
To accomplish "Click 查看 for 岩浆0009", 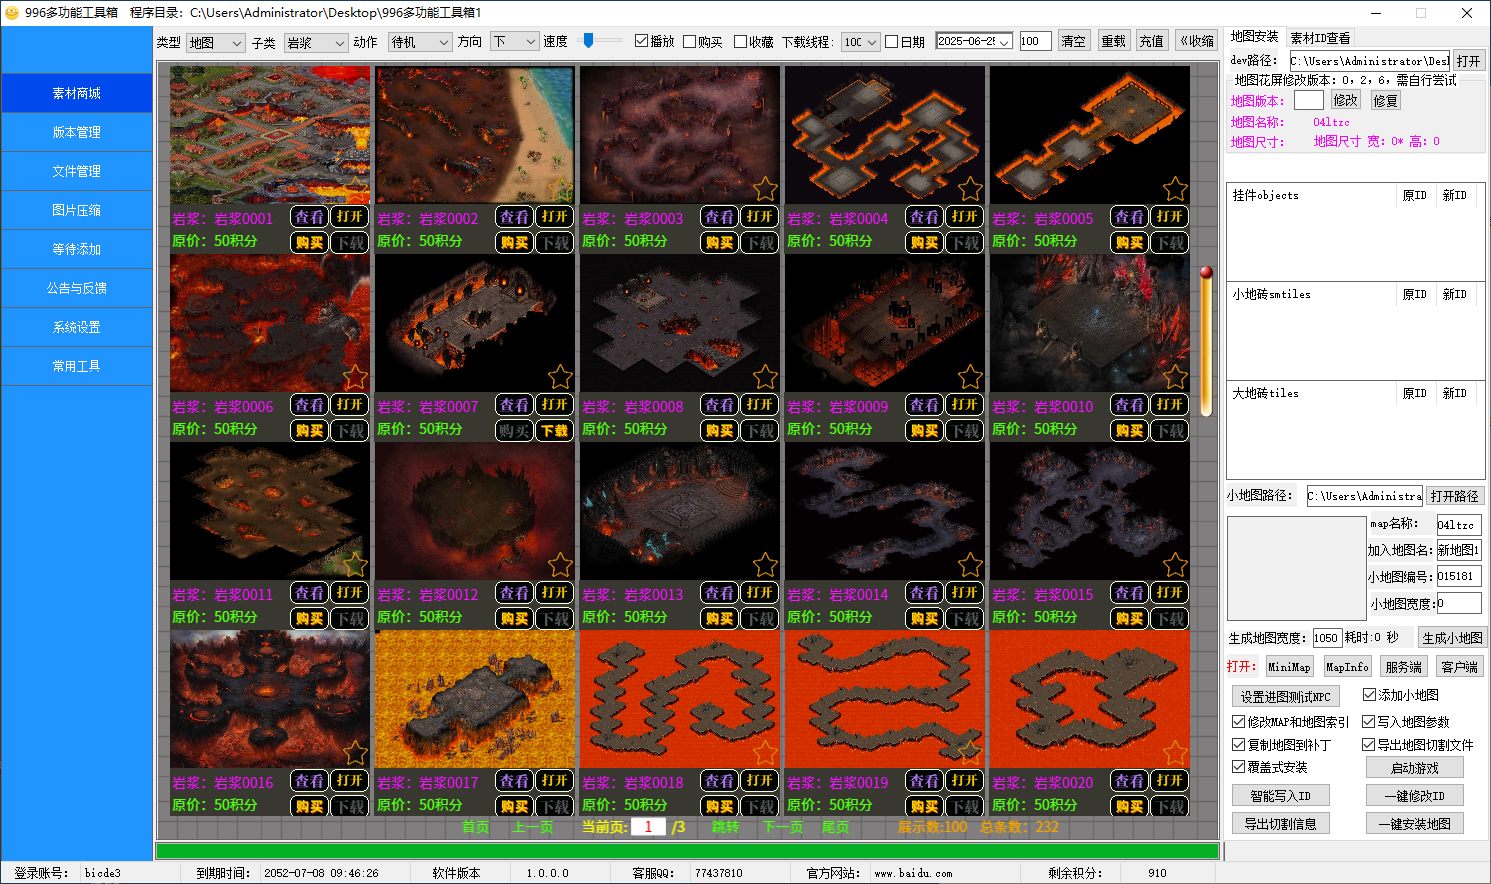I will coord(925,405).
